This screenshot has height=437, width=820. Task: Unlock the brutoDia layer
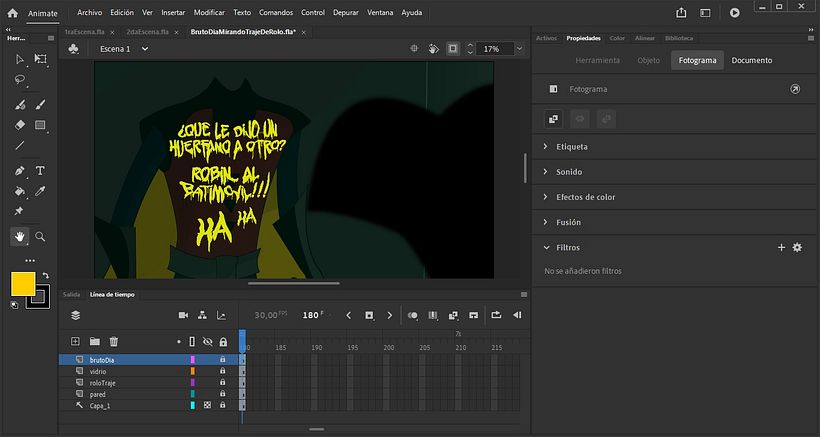tap(223, 360)
